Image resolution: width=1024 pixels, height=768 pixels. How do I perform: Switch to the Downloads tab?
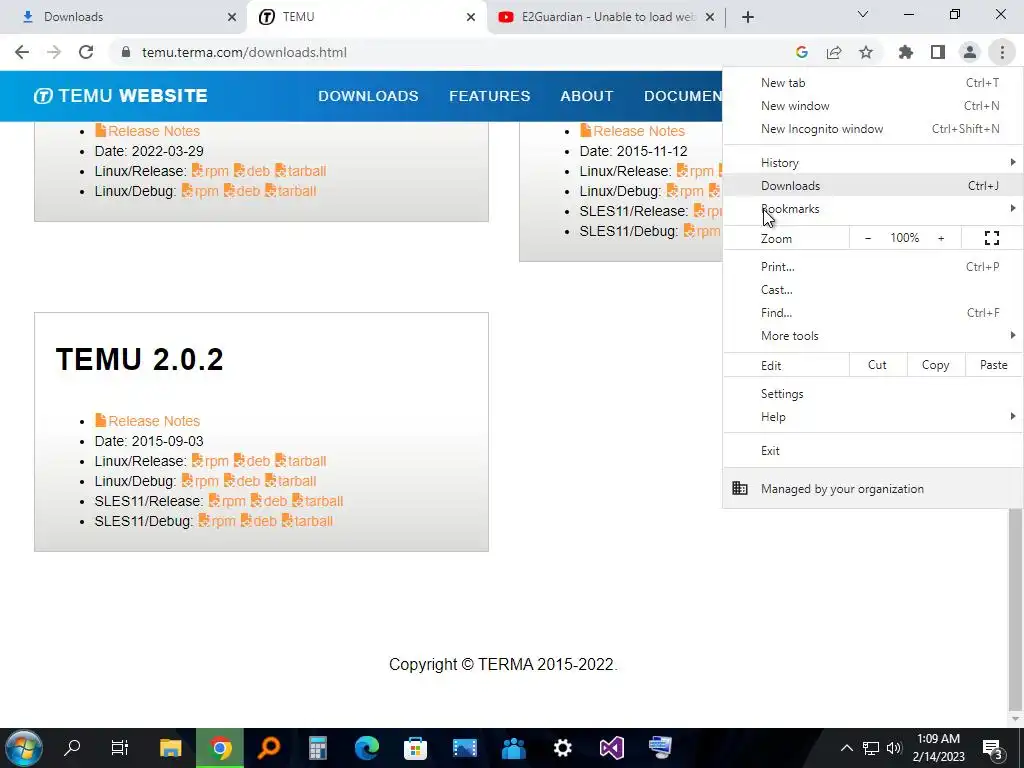pyautogui.click(x=123, y=17)
